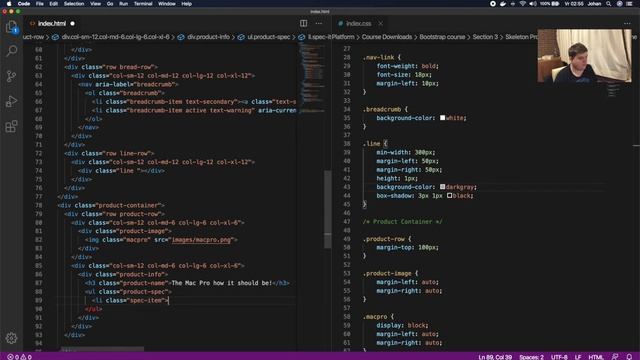Show the clock in menu bar
The image size is (640, 360).
coord(573,4)
